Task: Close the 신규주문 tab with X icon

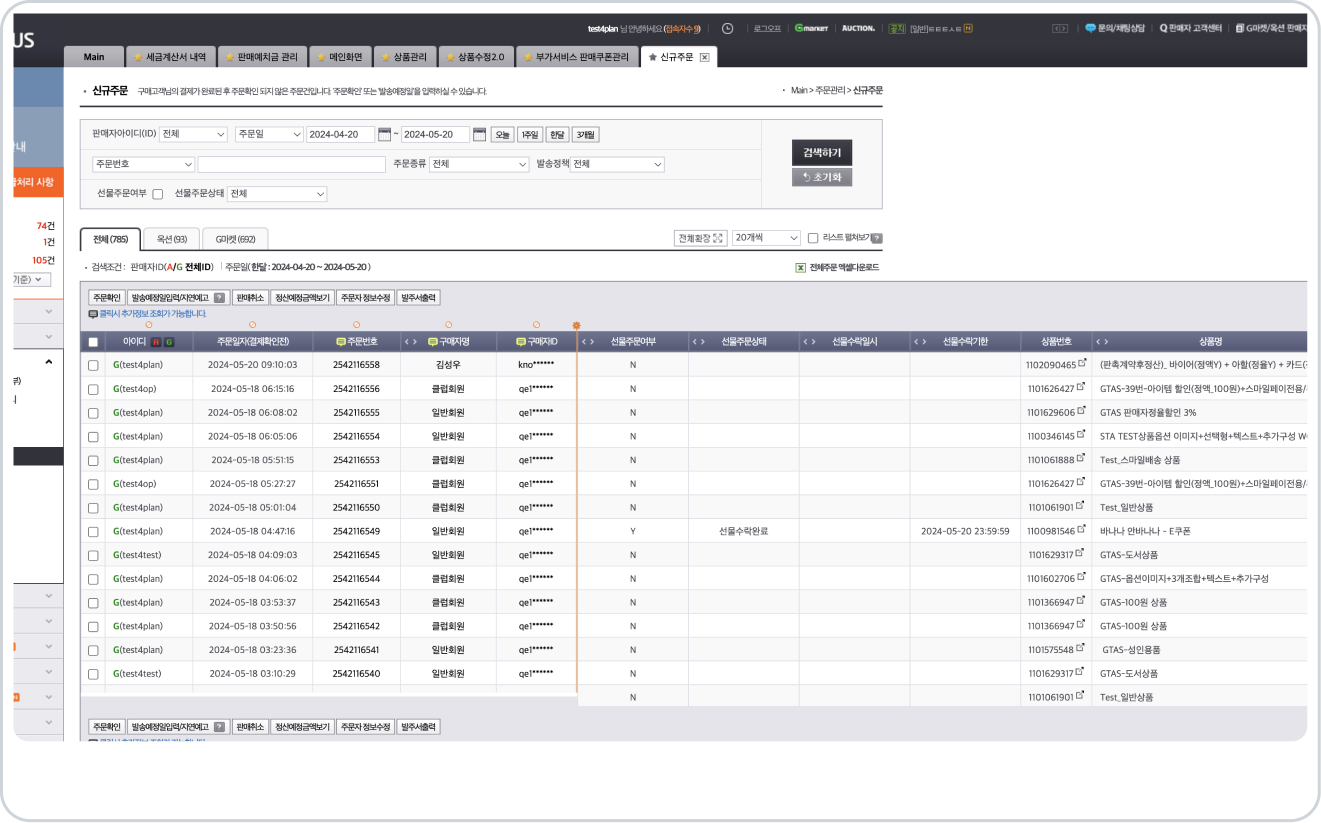Action: (x=704, y=58)
